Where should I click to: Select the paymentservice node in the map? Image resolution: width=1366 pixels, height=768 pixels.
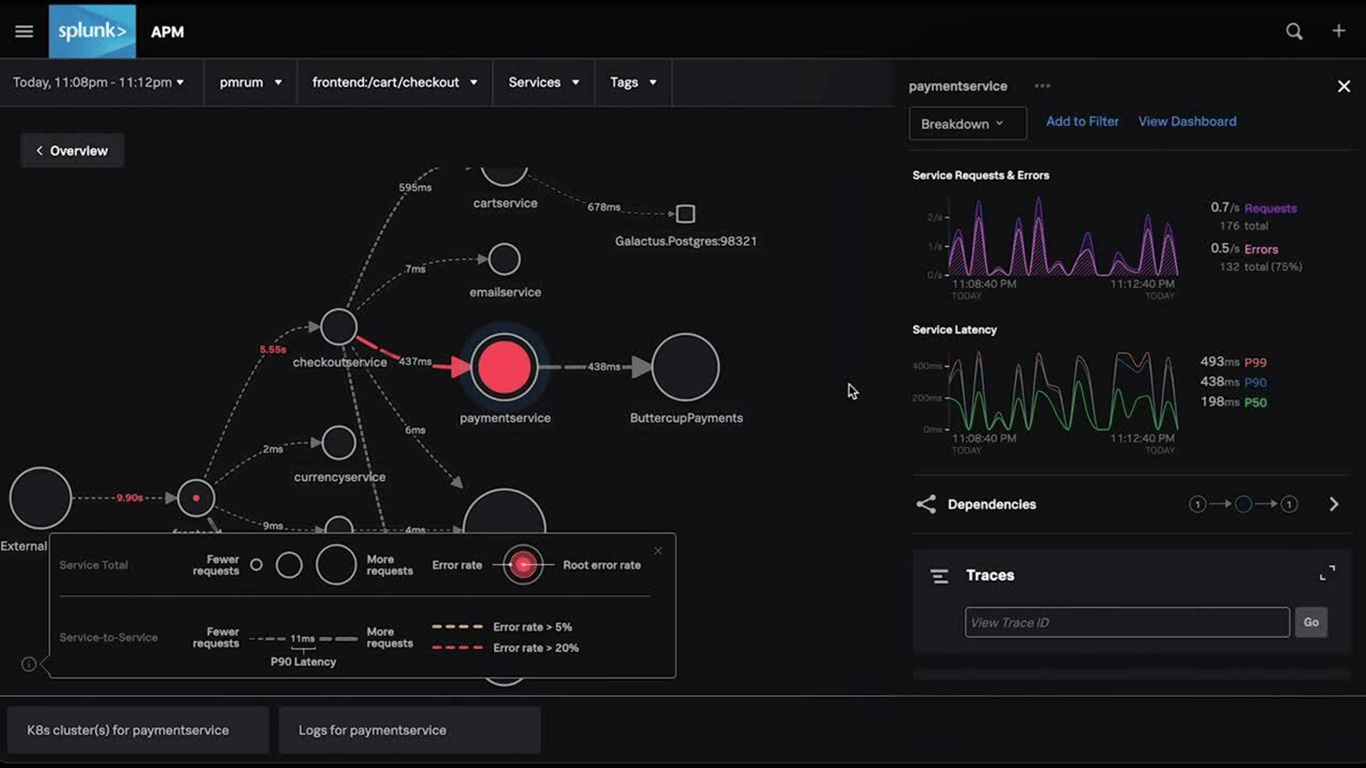pos(505,367)
